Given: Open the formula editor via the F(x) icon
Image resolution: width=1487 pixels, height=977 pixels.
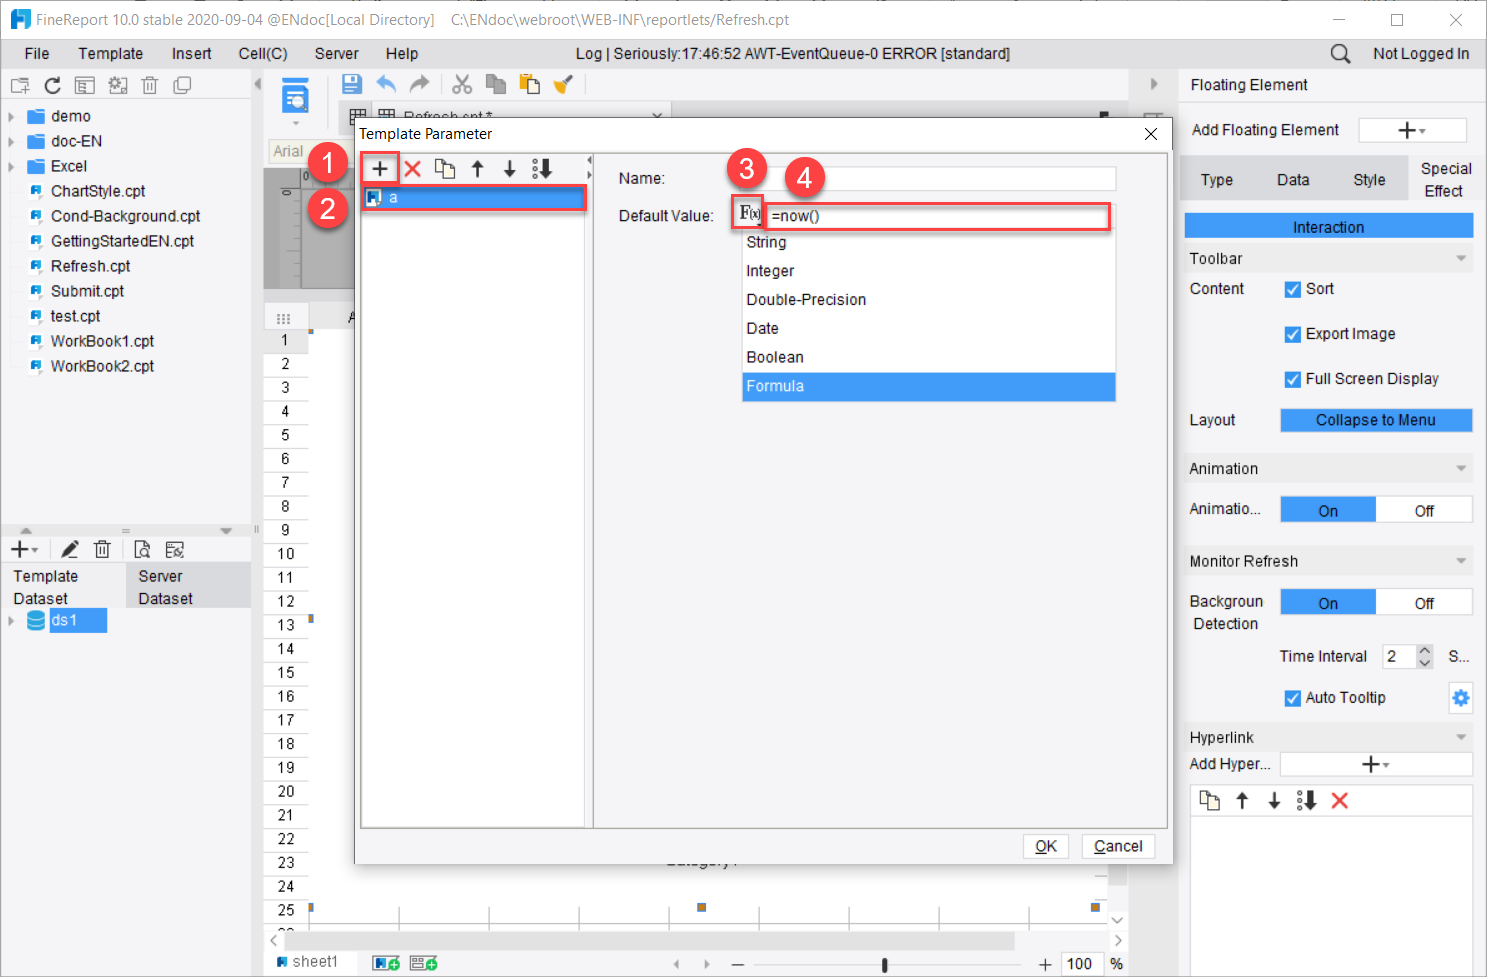Looking at the screenshot, I should point(748,215).
